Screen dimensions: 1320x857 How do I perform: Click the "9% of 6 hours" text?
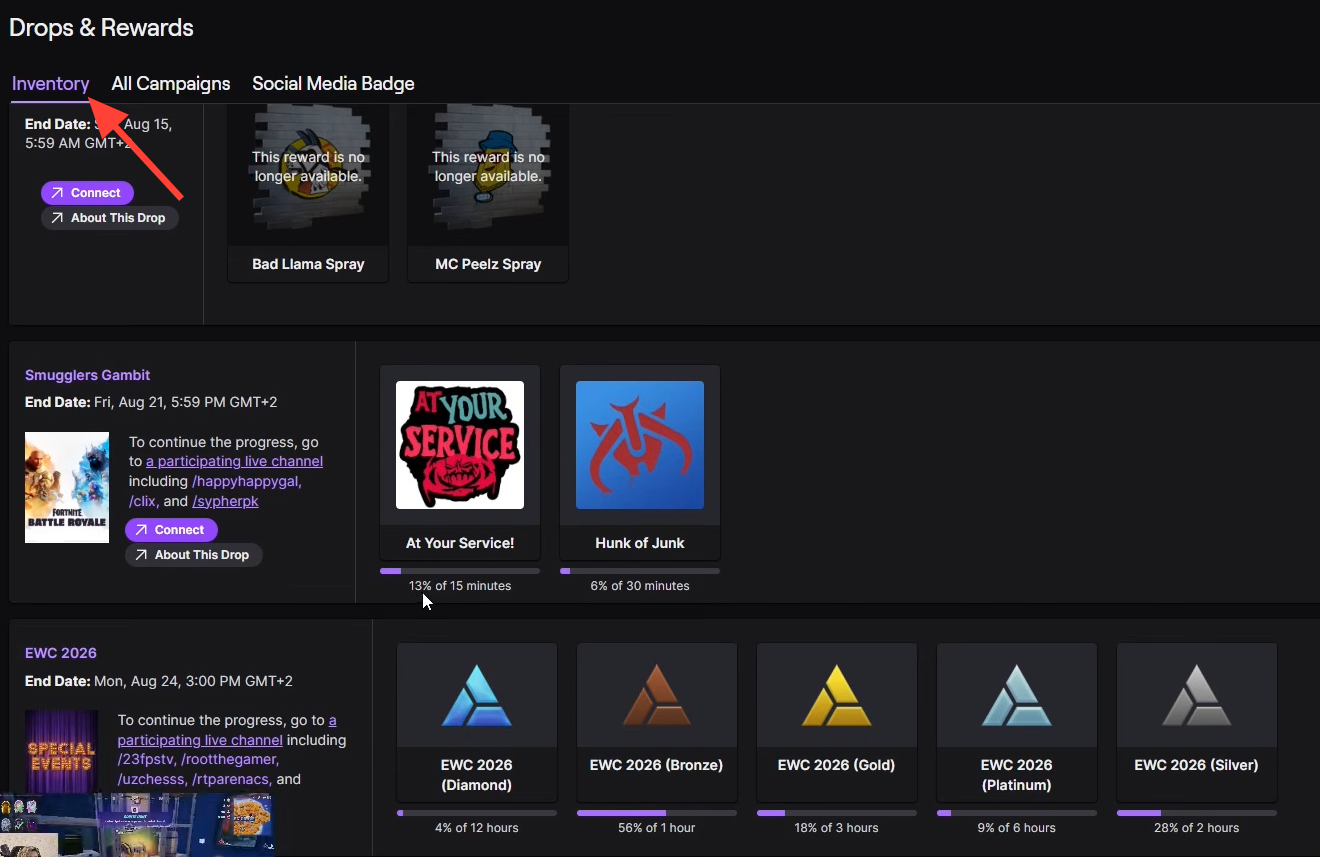(1017, 828)
